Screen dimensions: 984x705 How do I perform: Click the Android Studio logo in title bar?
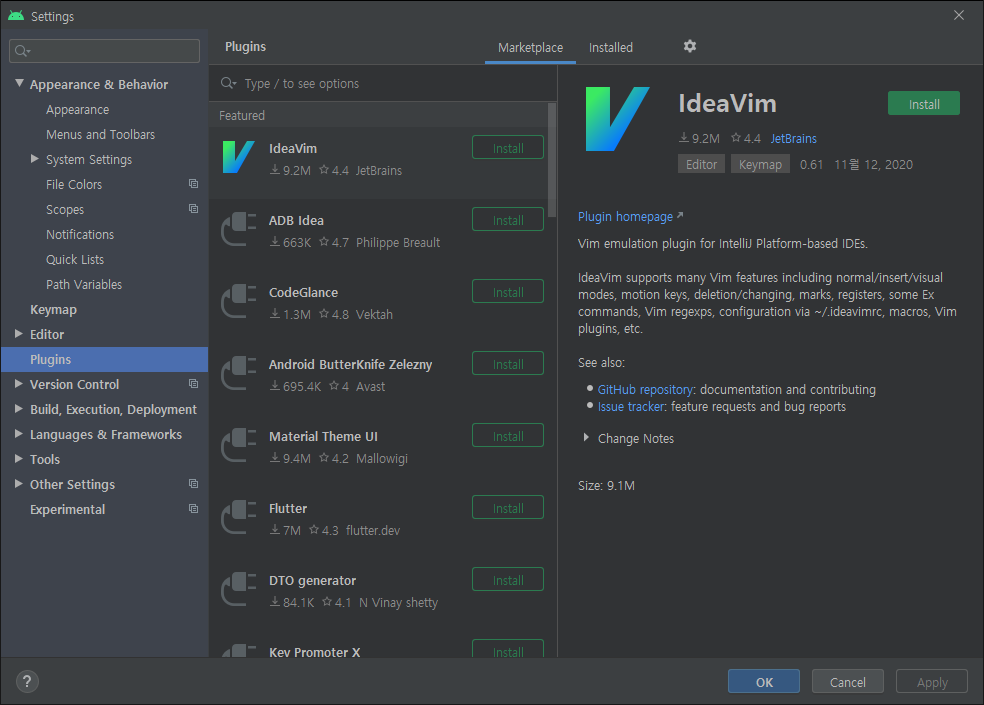pyautogui.click(x=16, y=16)
